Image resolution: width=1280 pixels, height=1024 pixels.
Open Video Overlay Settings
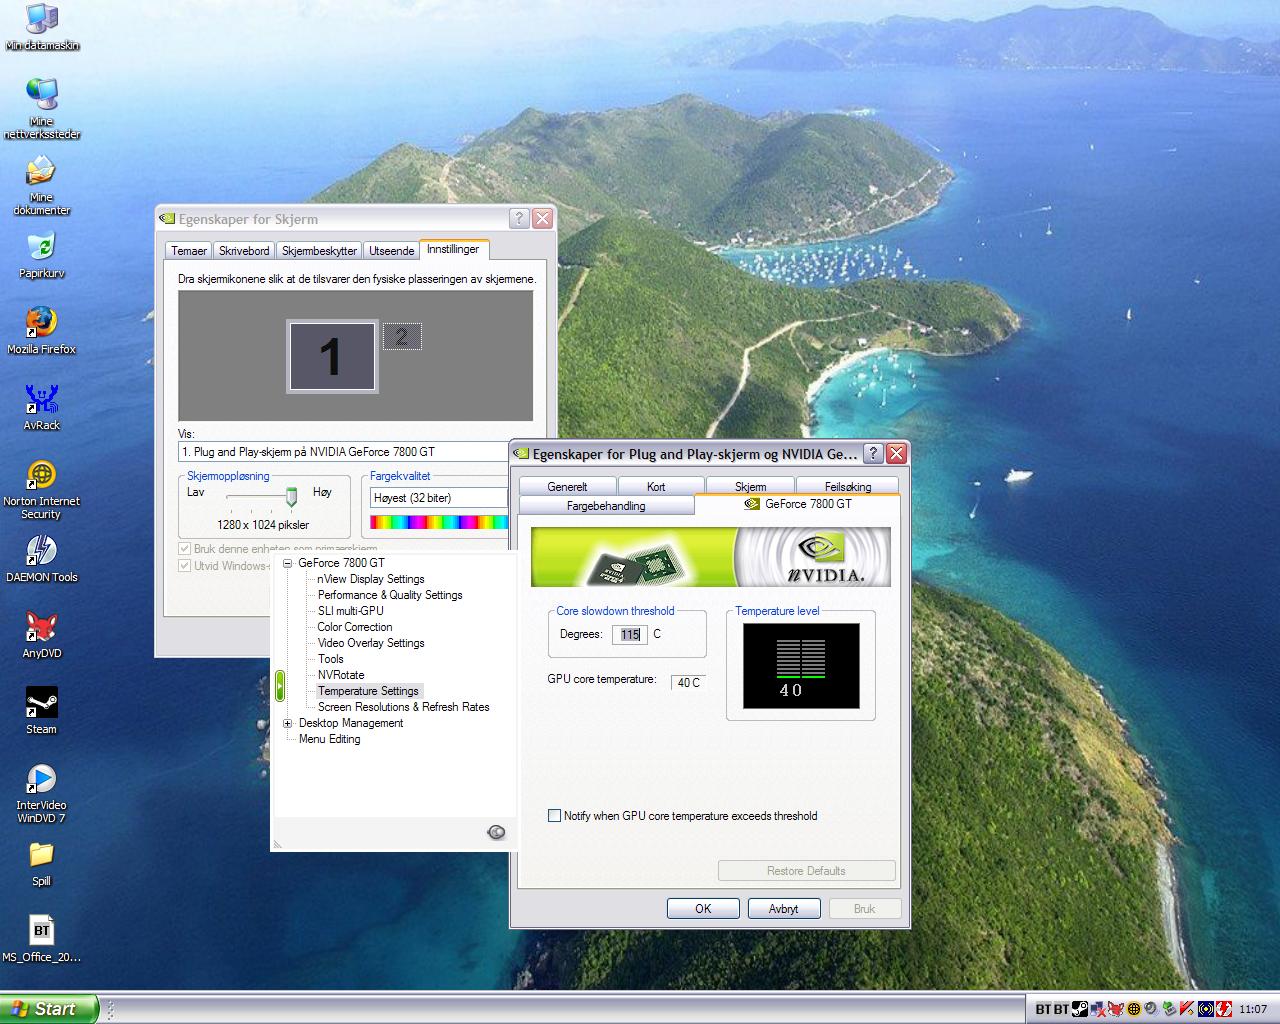pos(371,643)
